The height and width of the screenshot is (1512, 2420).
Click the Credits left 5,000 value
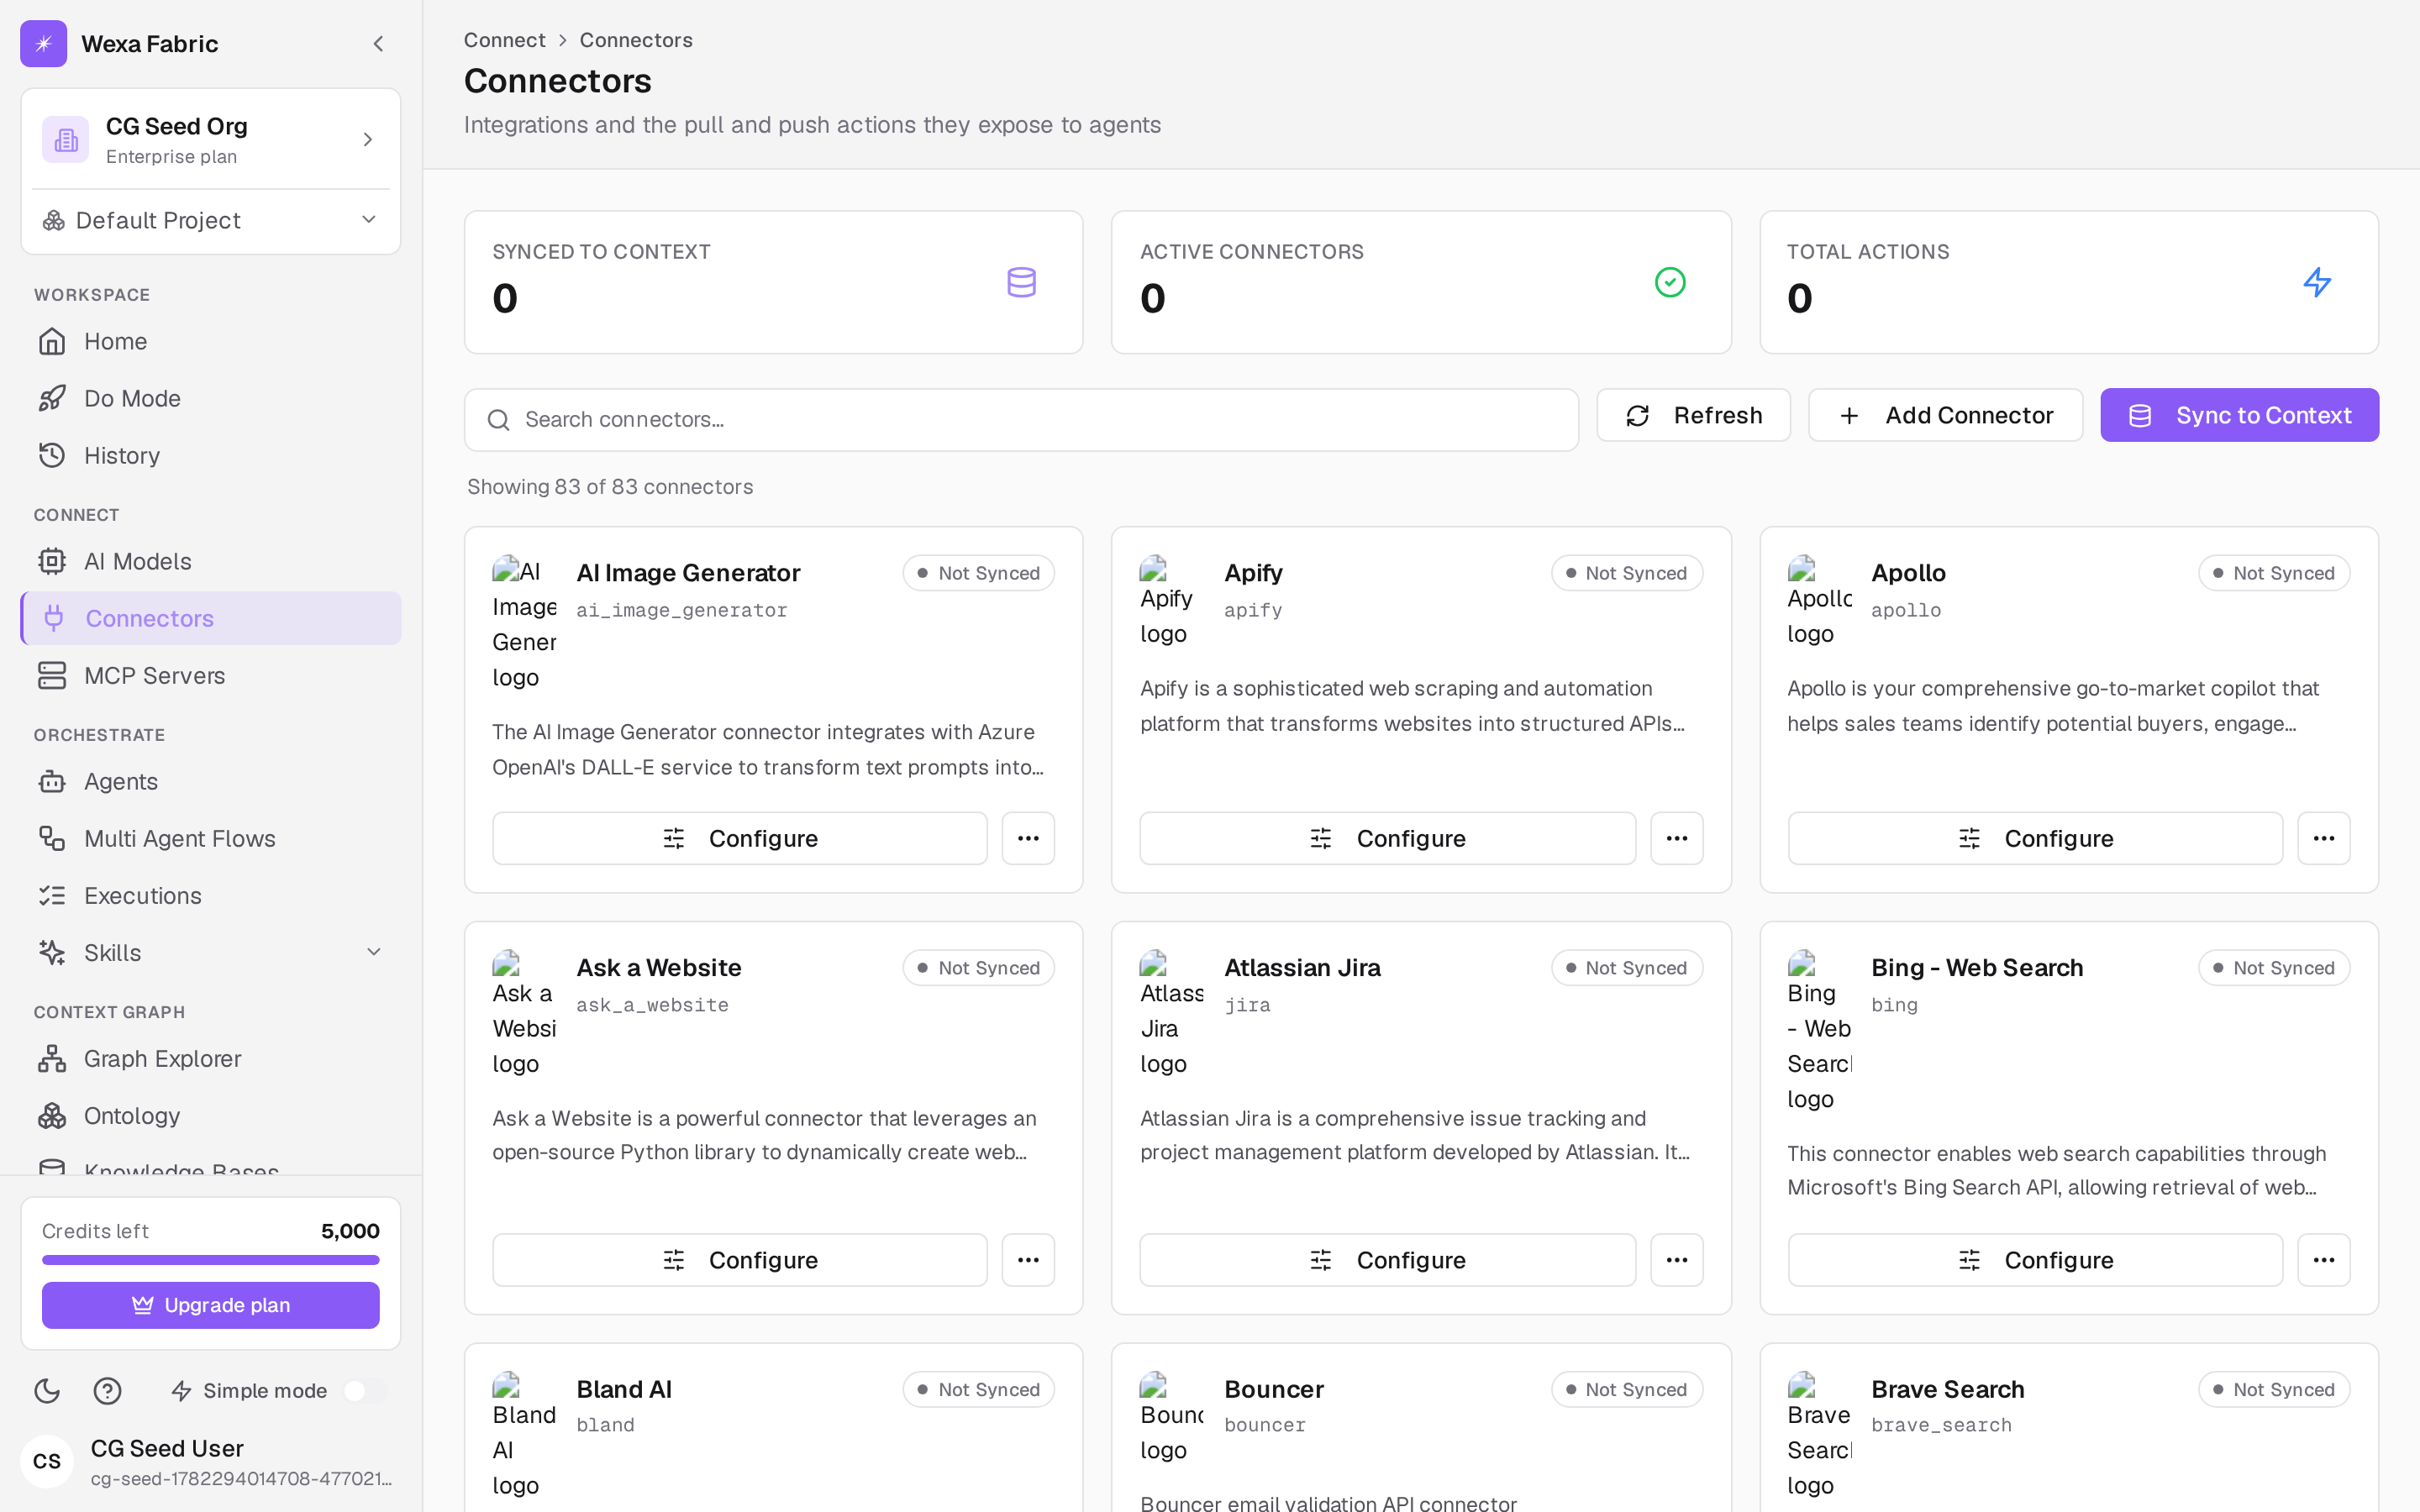[350, 1231]
